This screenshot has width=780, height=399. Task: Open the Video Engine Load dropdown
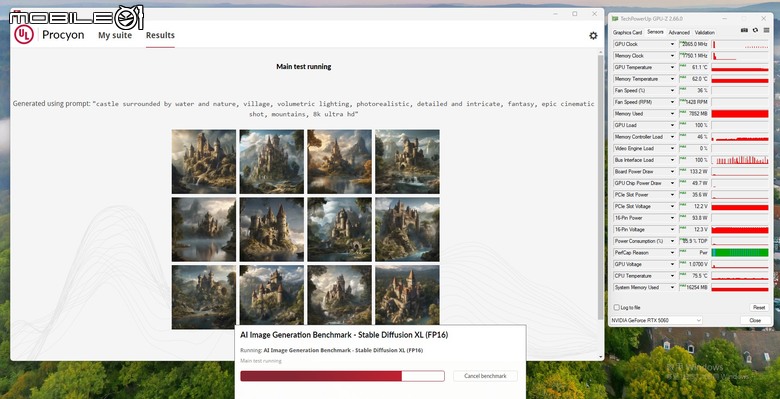click(x=673, y=148)
